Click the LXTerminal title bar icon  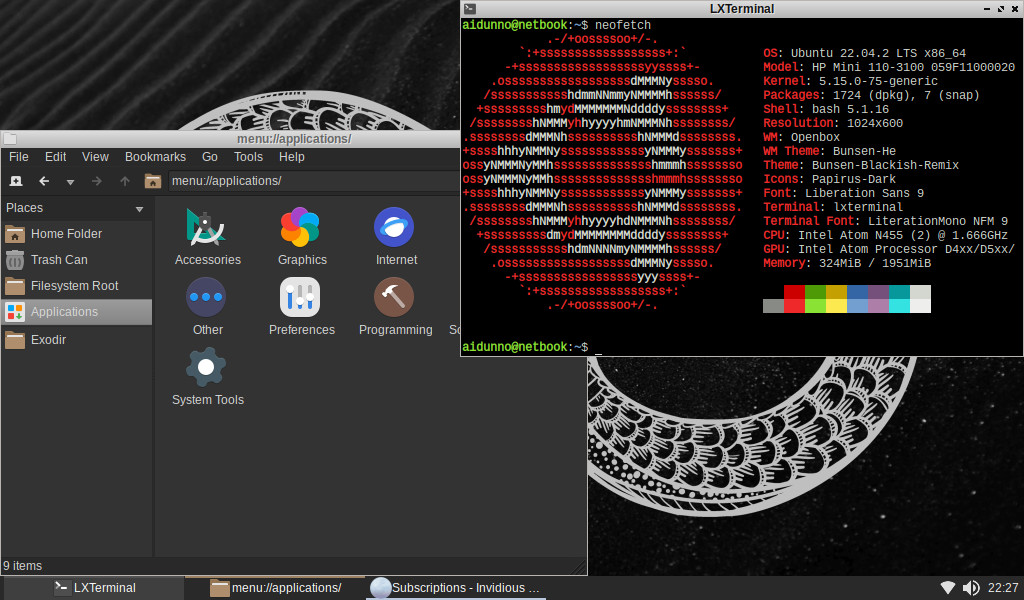(470, 8)
